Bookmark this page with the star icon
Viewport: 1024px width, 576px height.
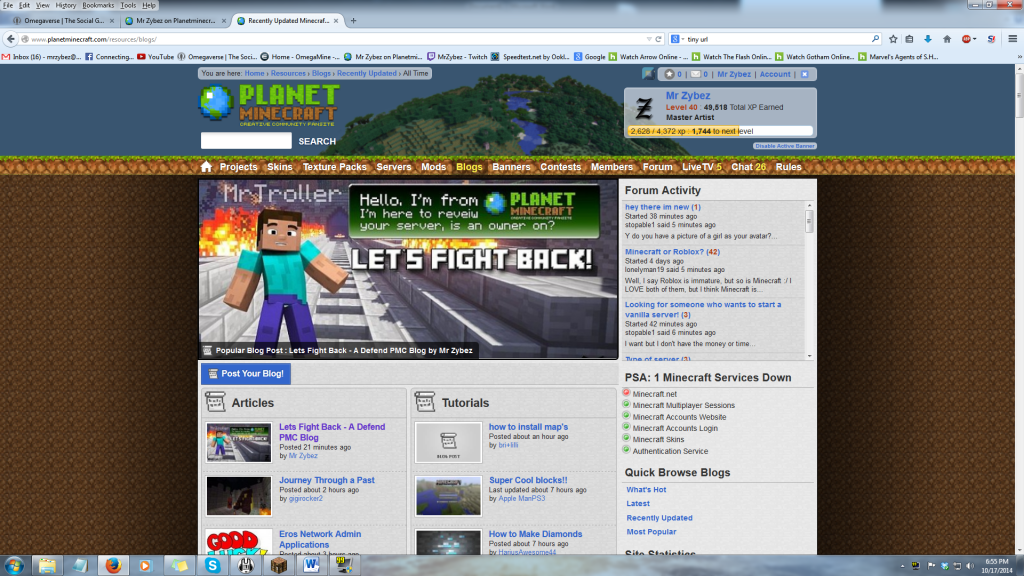893,39
